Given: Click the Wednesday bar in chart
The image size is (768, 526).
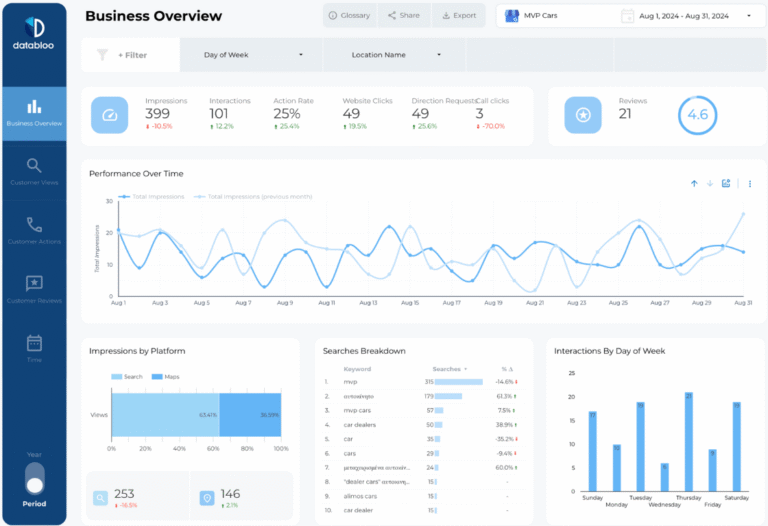Looking at the screenshot, I should (x=665, y=477).
